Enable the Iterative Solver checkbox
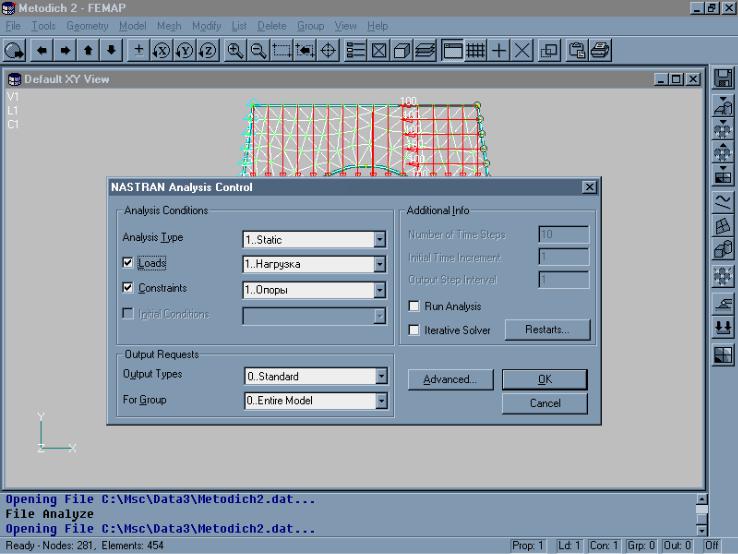Viewport: 738px width, 554px height. pyautogui.click(x=414, y=330)
